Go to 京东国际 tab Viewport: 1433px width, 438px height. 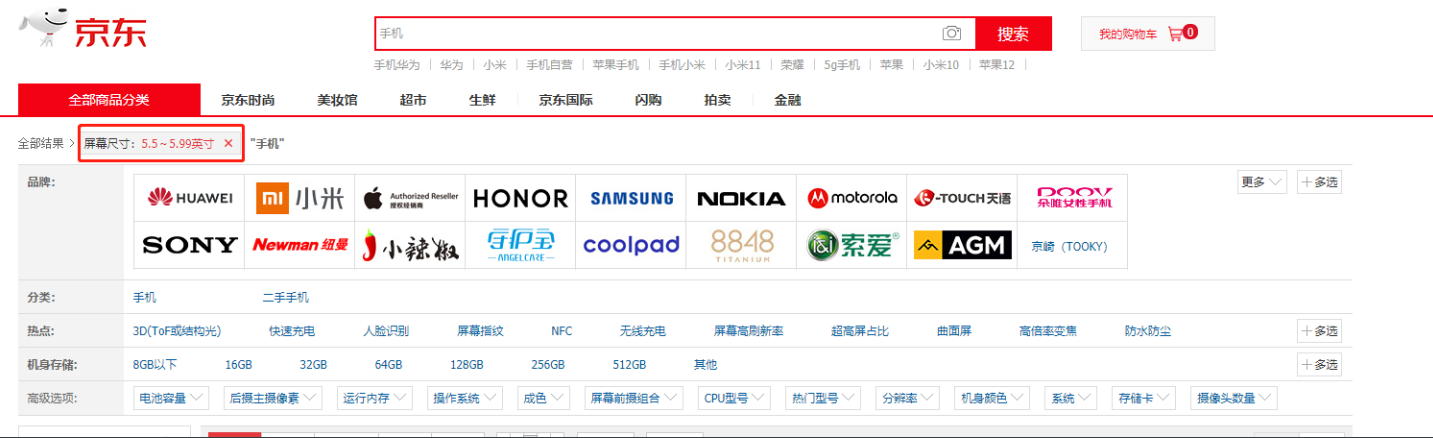coord(565,100)
